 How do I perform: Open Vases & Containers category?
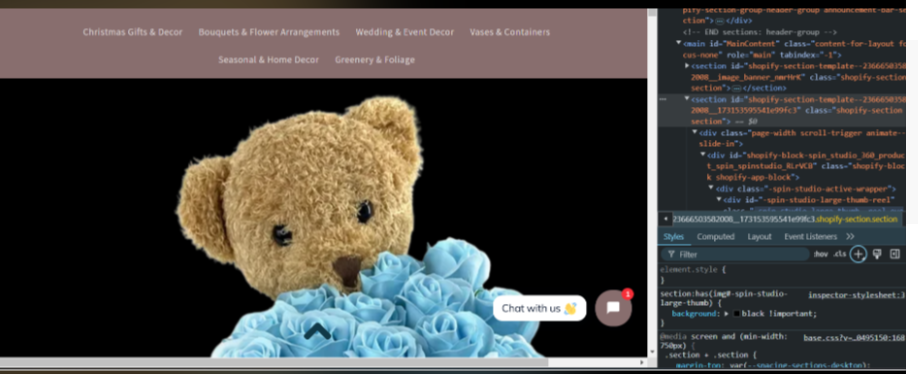pos(509,32)
